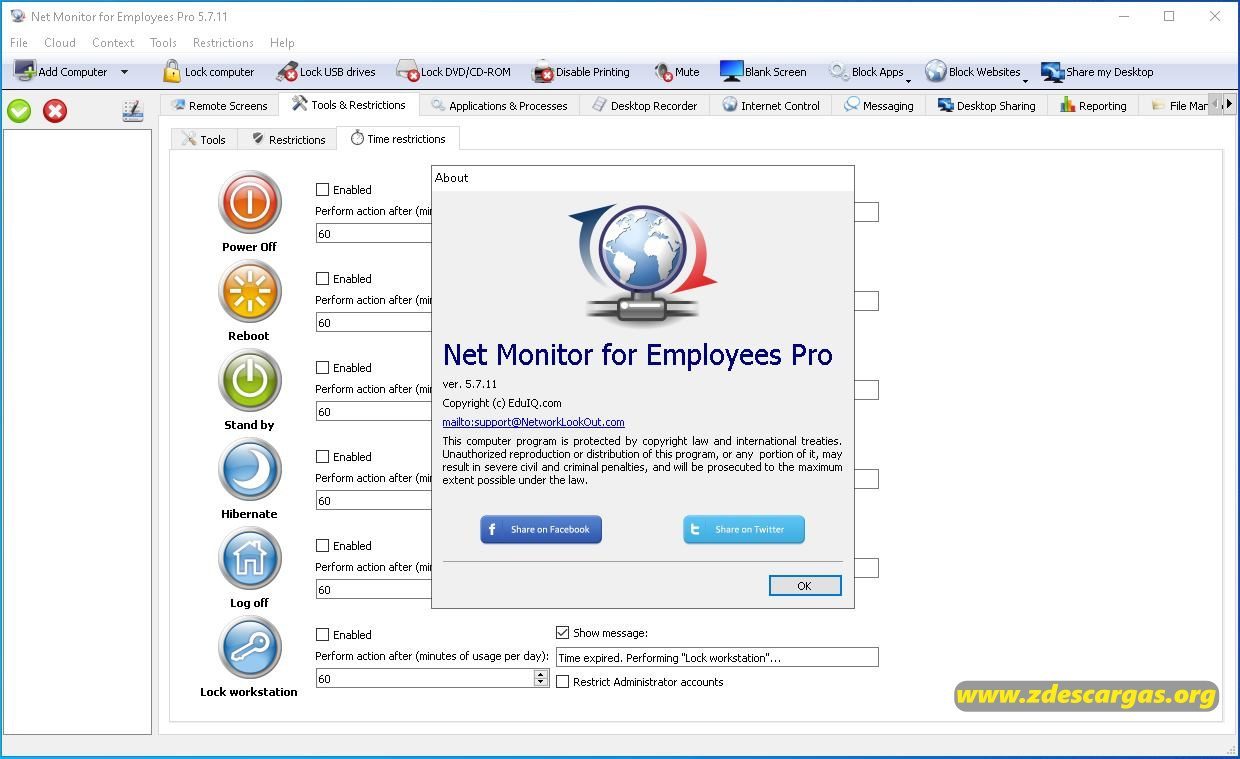The image size is (1240, 759).
Task: Click the Time expired message text field
Action: tap(717, 657)
